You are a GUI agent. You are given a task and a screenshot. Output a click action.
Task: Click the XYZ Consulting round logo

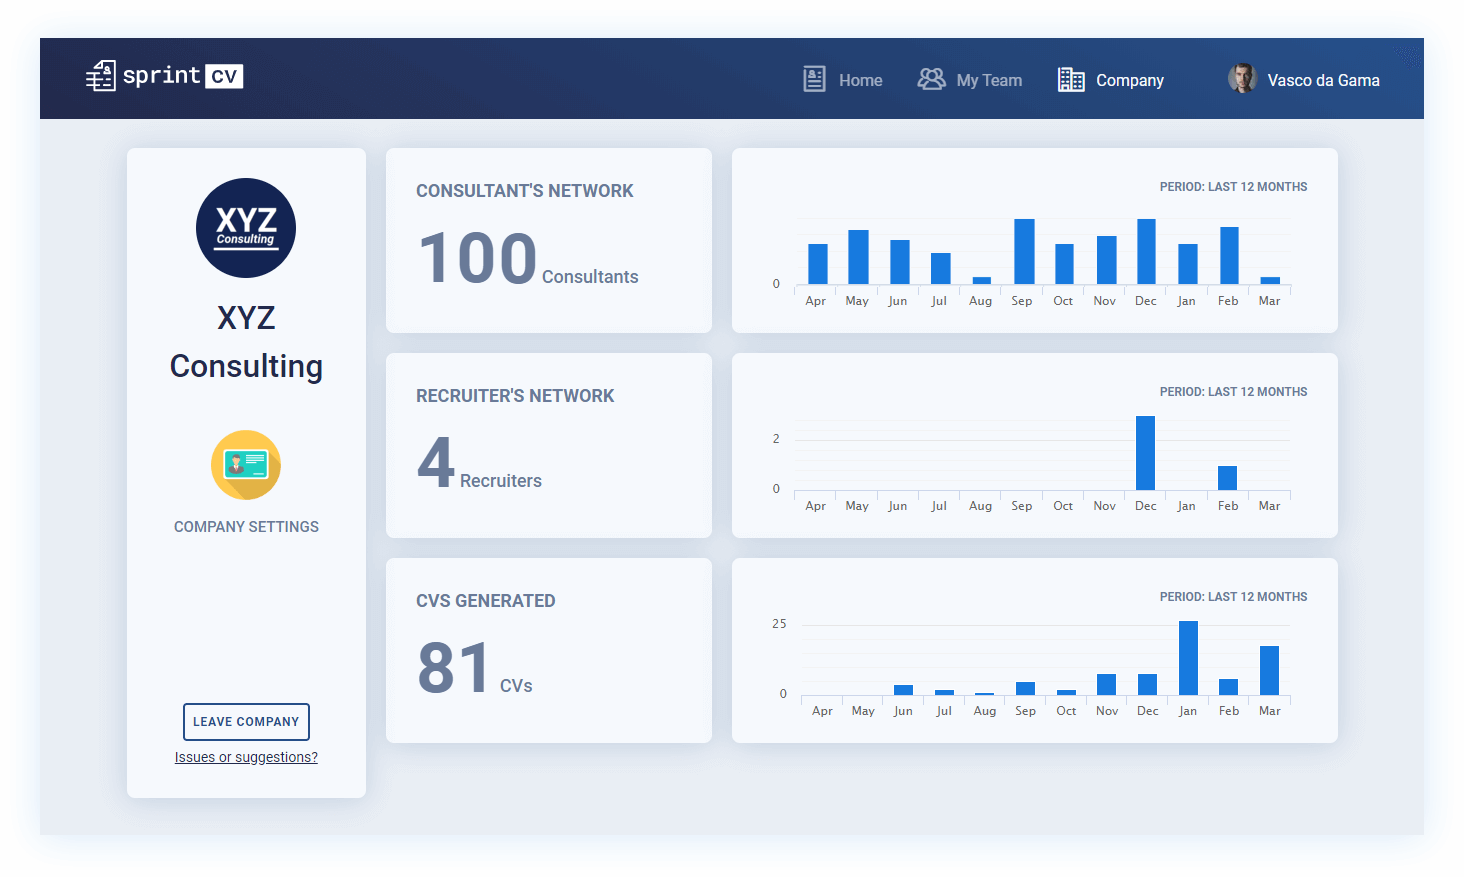coord(246,228)
